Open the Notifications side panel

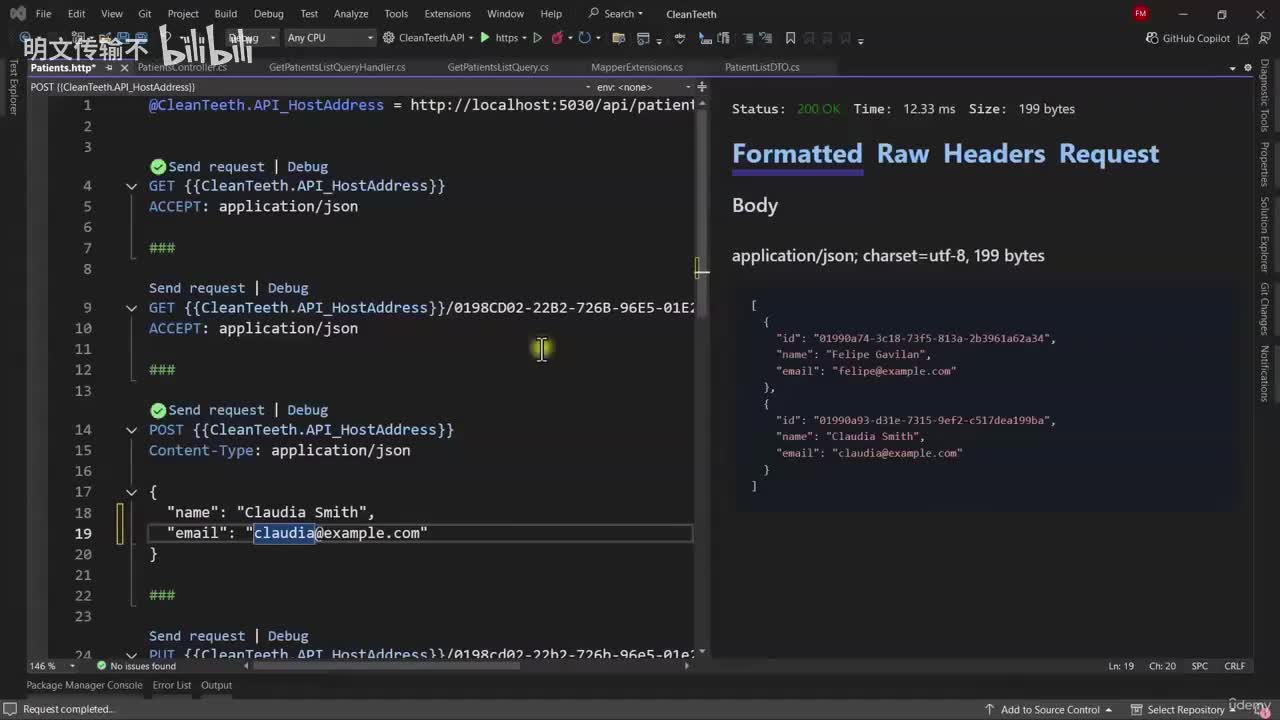pyautogui.click(x=1265, y=373)
